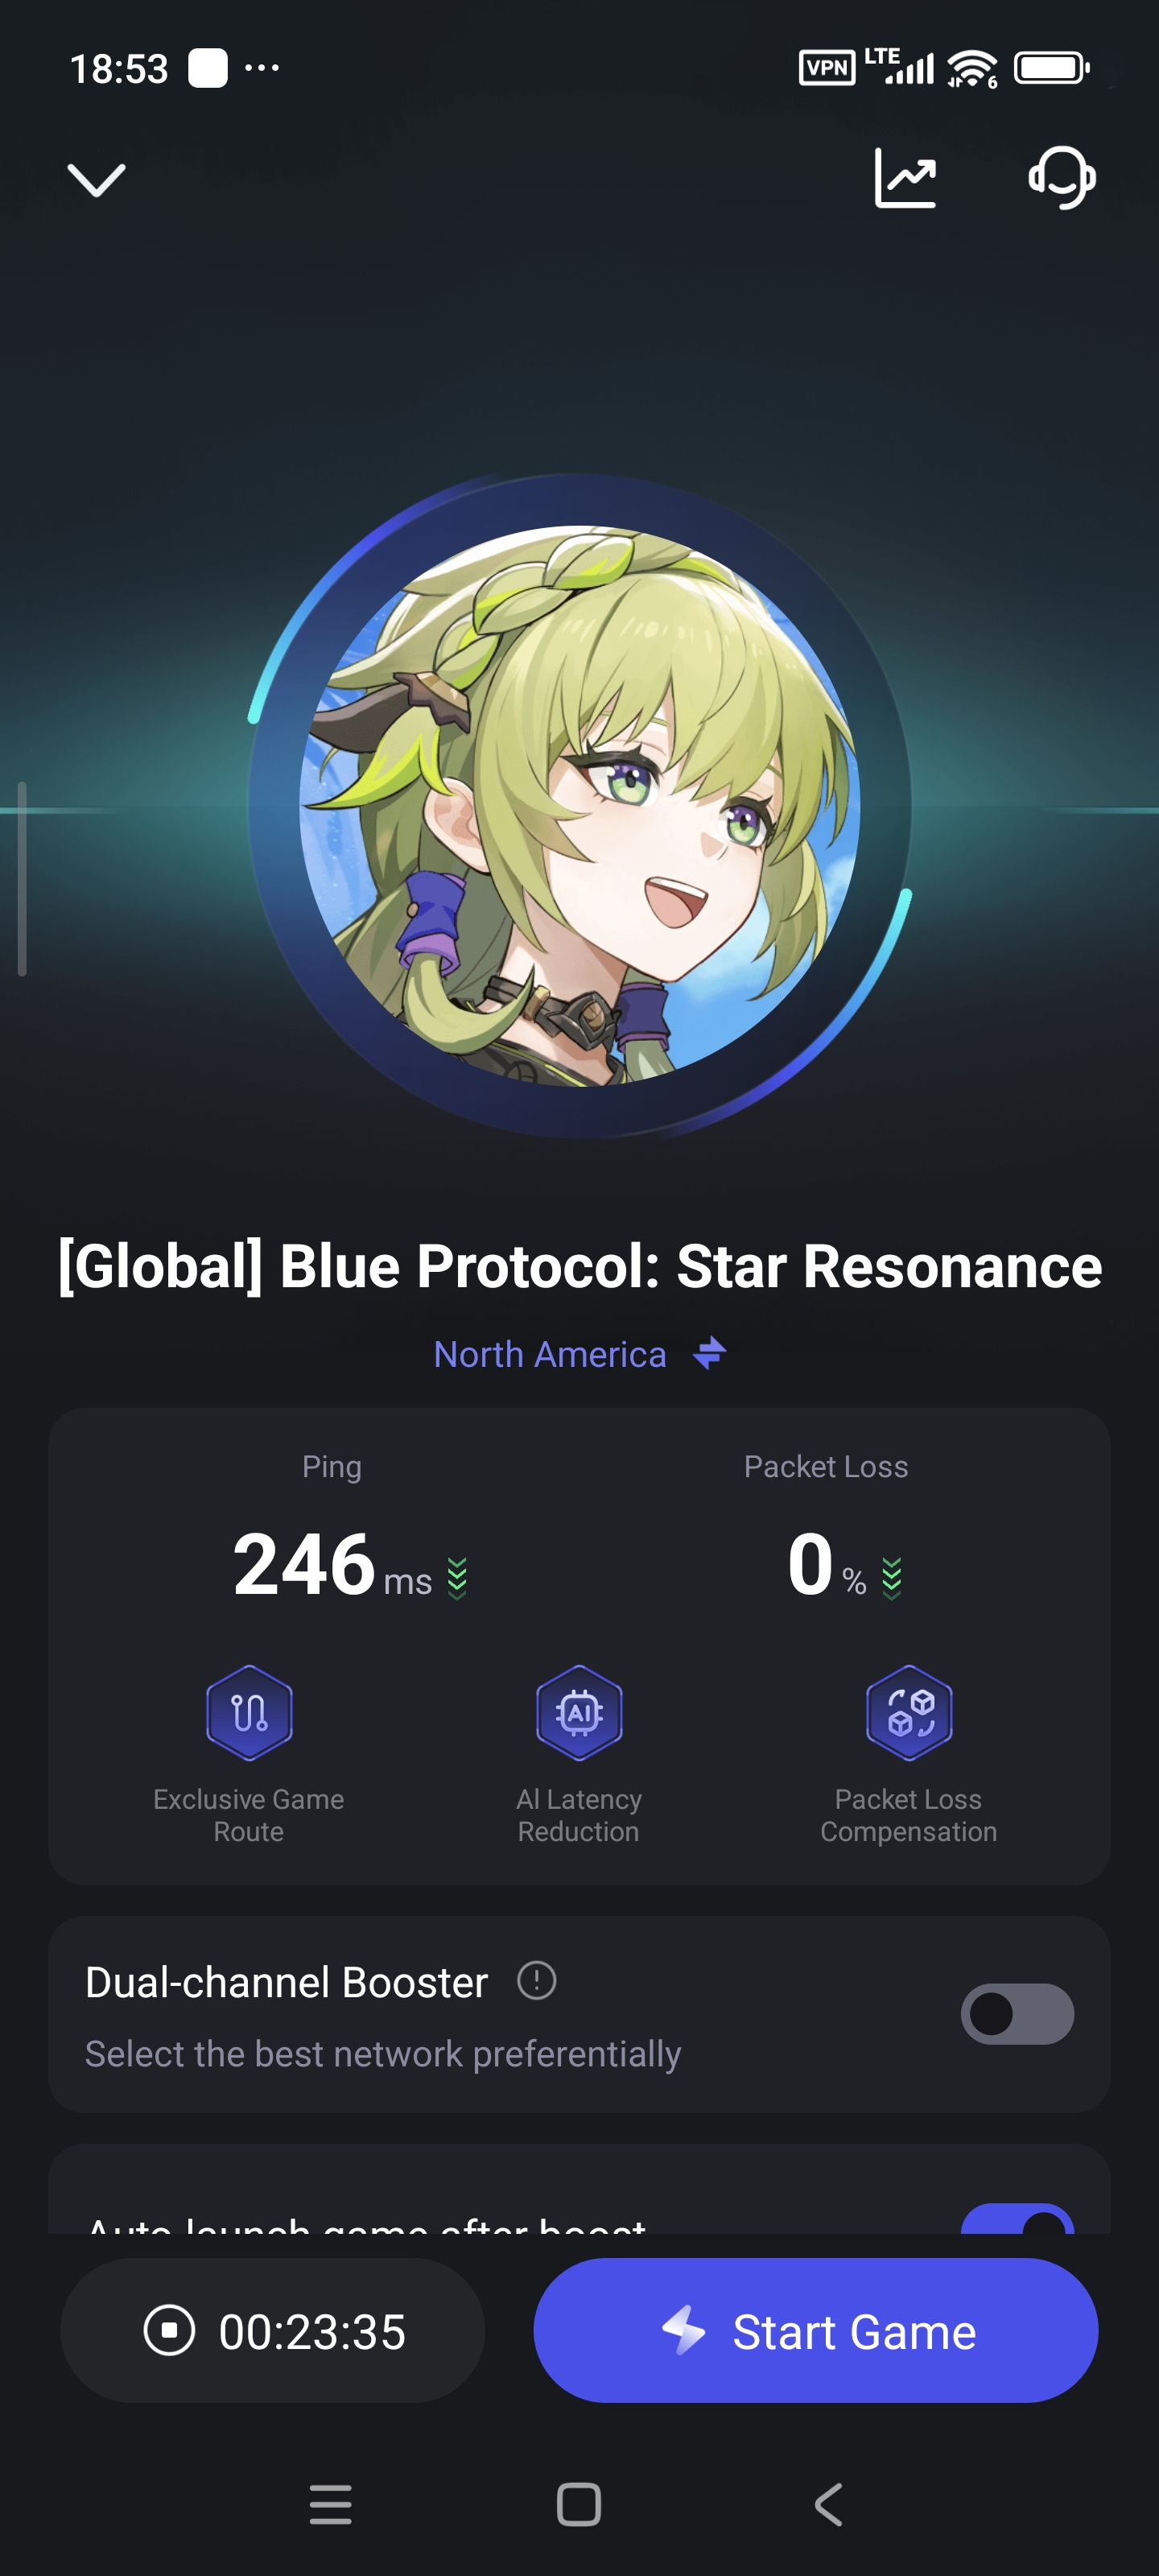
Task: Tap the swap region arrows icon
Action: pyautogui.click(x=710, y=1353)
